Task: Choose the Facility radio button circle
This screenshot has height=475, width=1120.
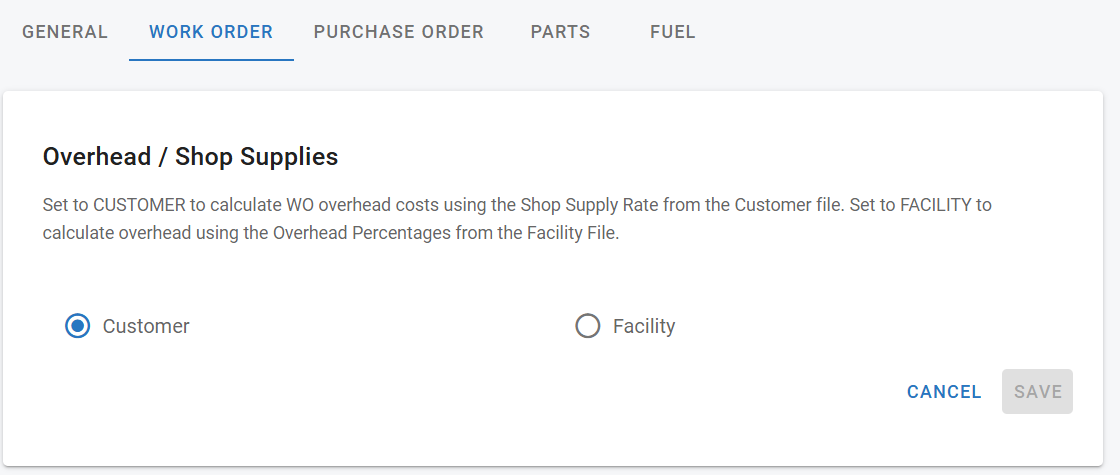Action: (x=588, y=326)
